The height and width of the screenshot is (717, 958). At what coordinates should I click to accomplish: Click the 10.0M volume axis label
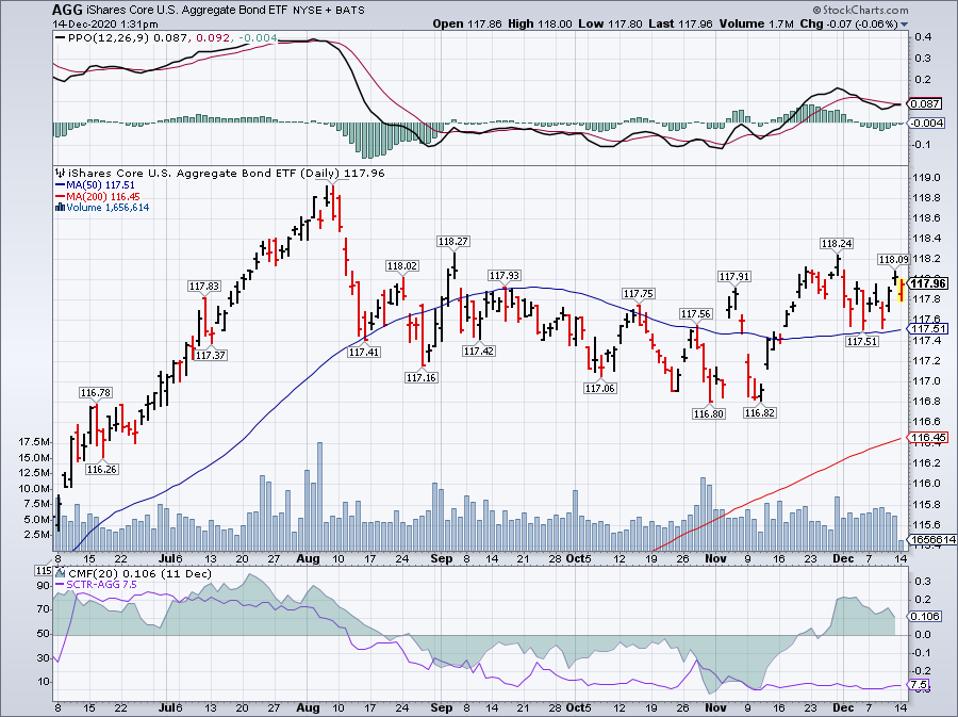(35, 488)
